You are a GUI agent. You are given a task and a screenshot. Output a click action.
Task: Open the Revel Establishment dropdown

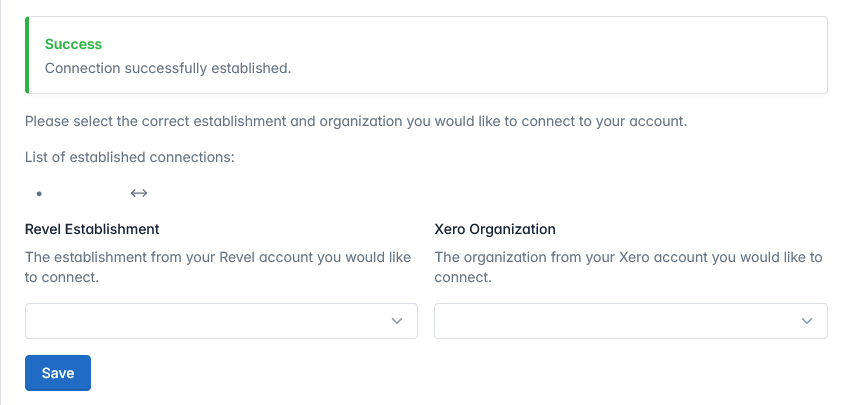pos(221,321)
